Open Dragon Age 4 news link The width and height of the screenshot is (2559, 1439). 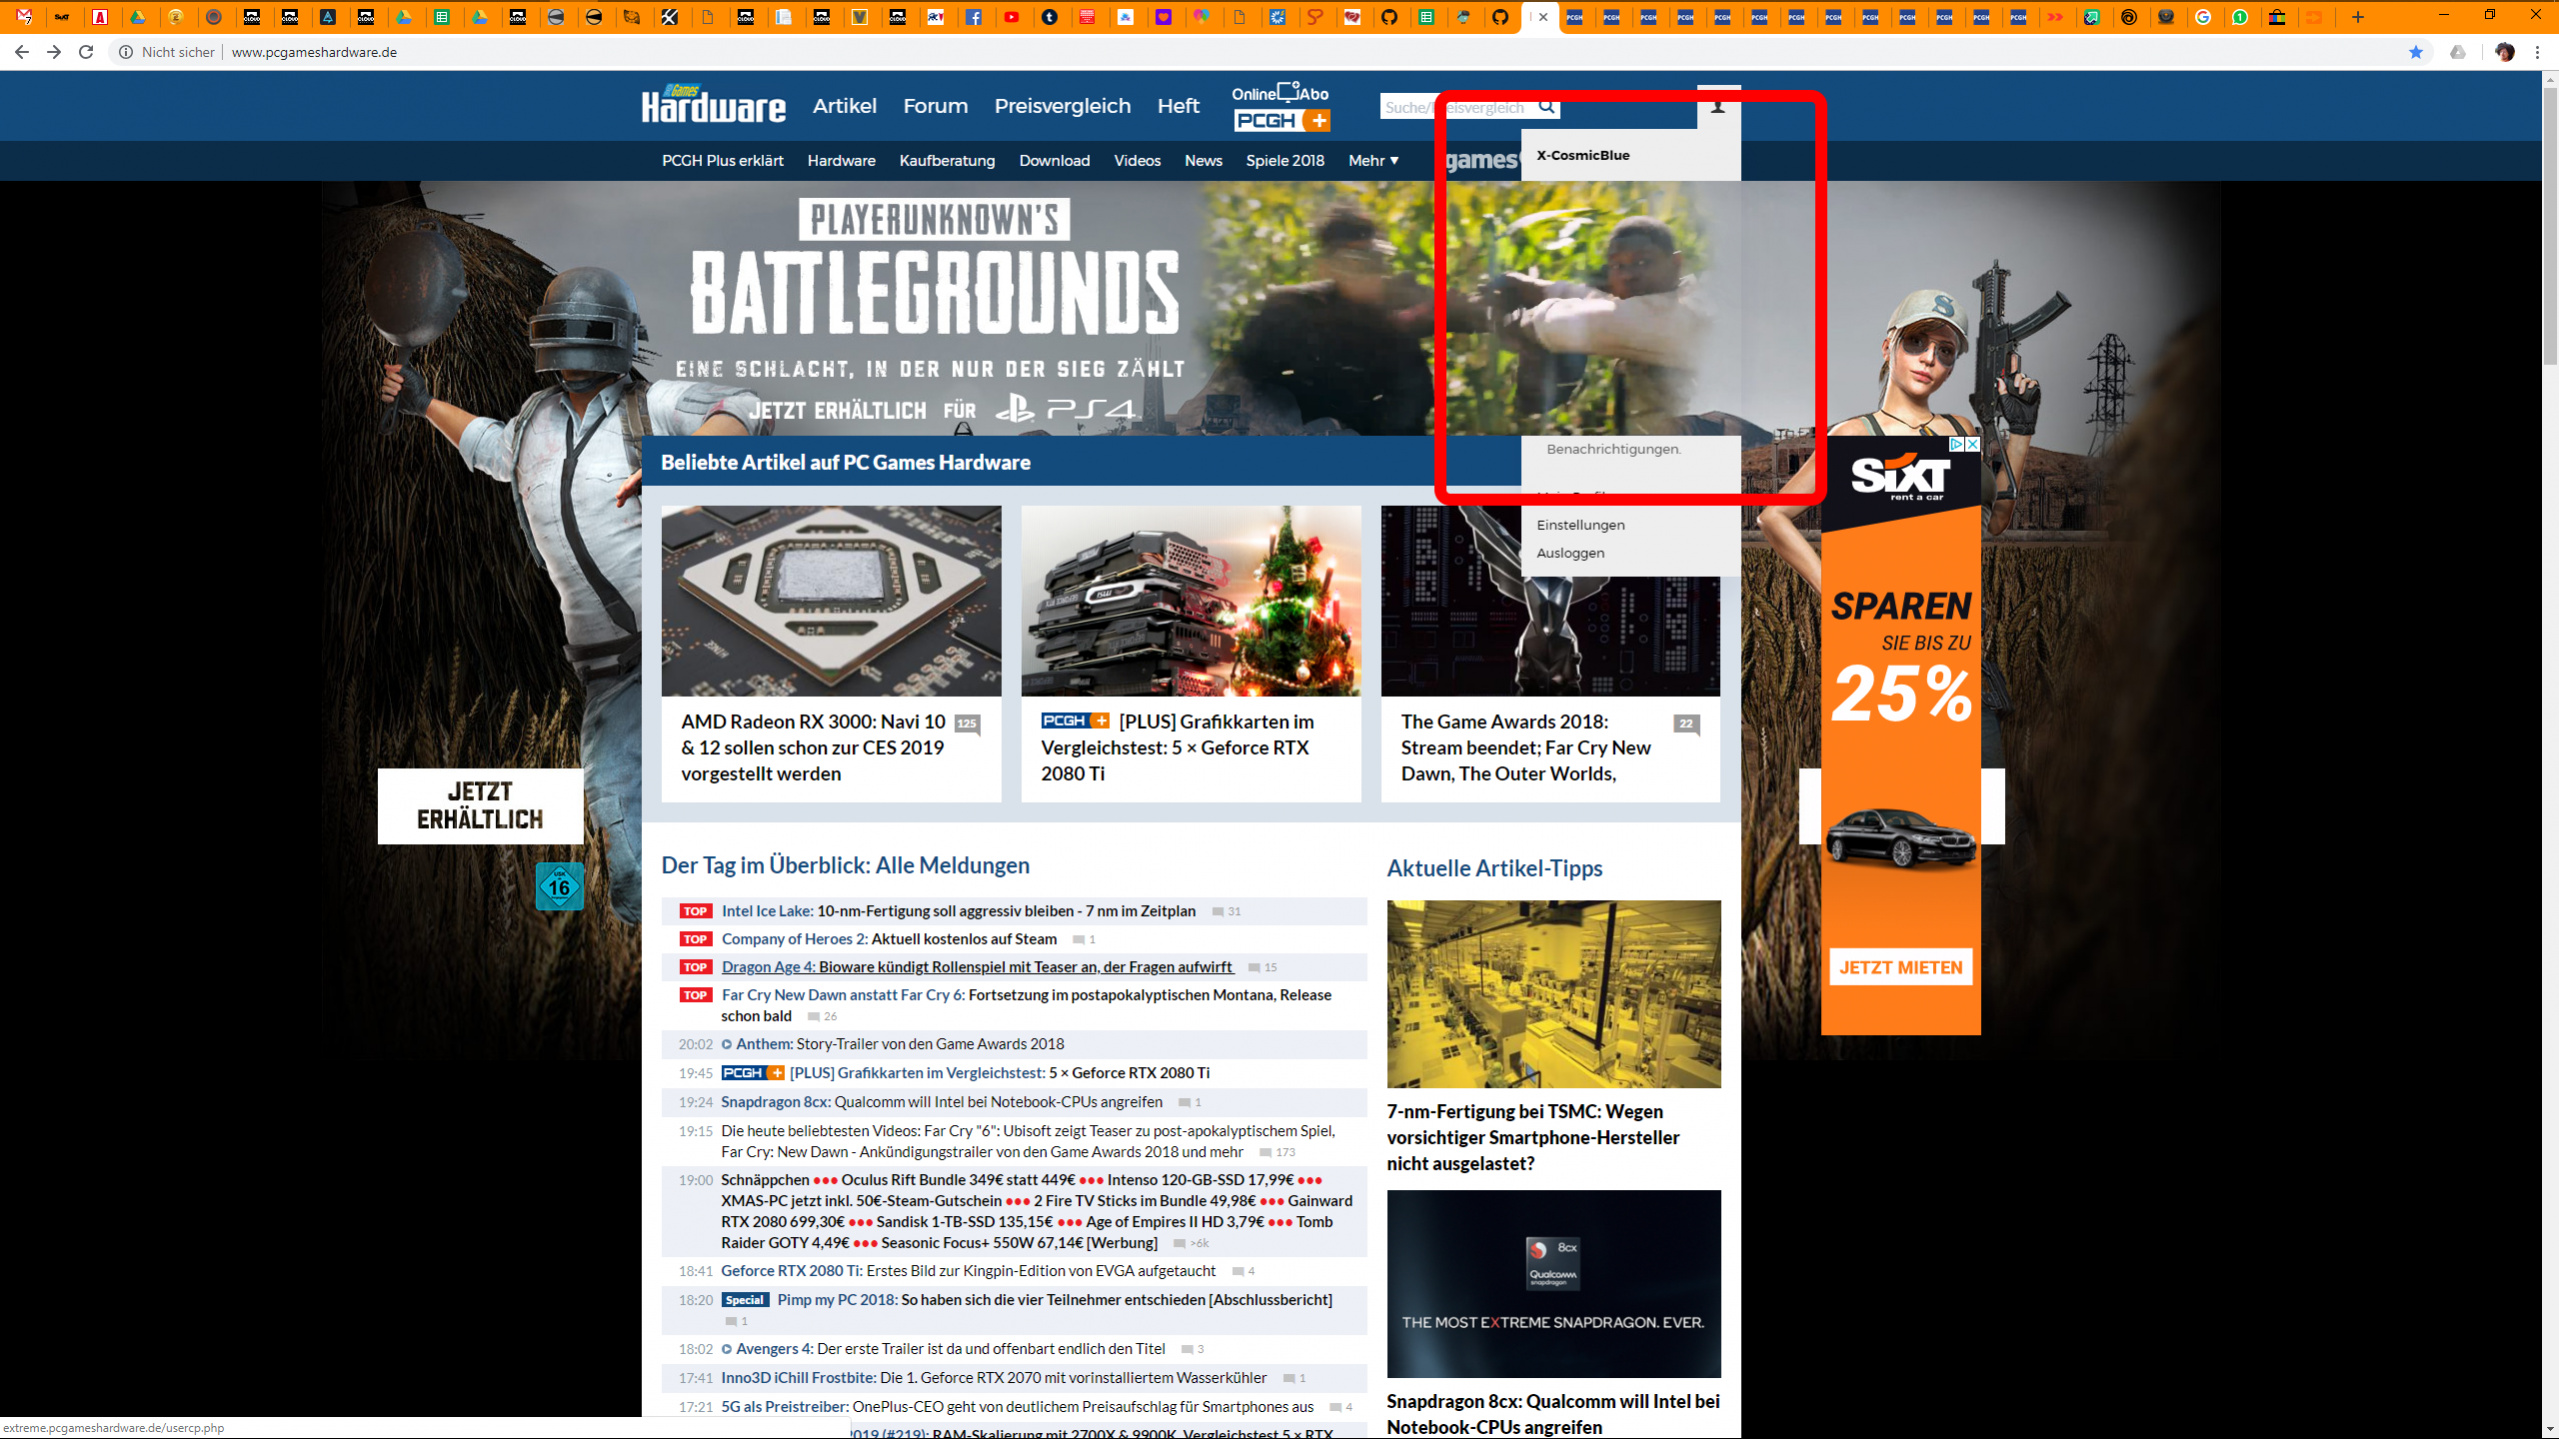(977, 967)
